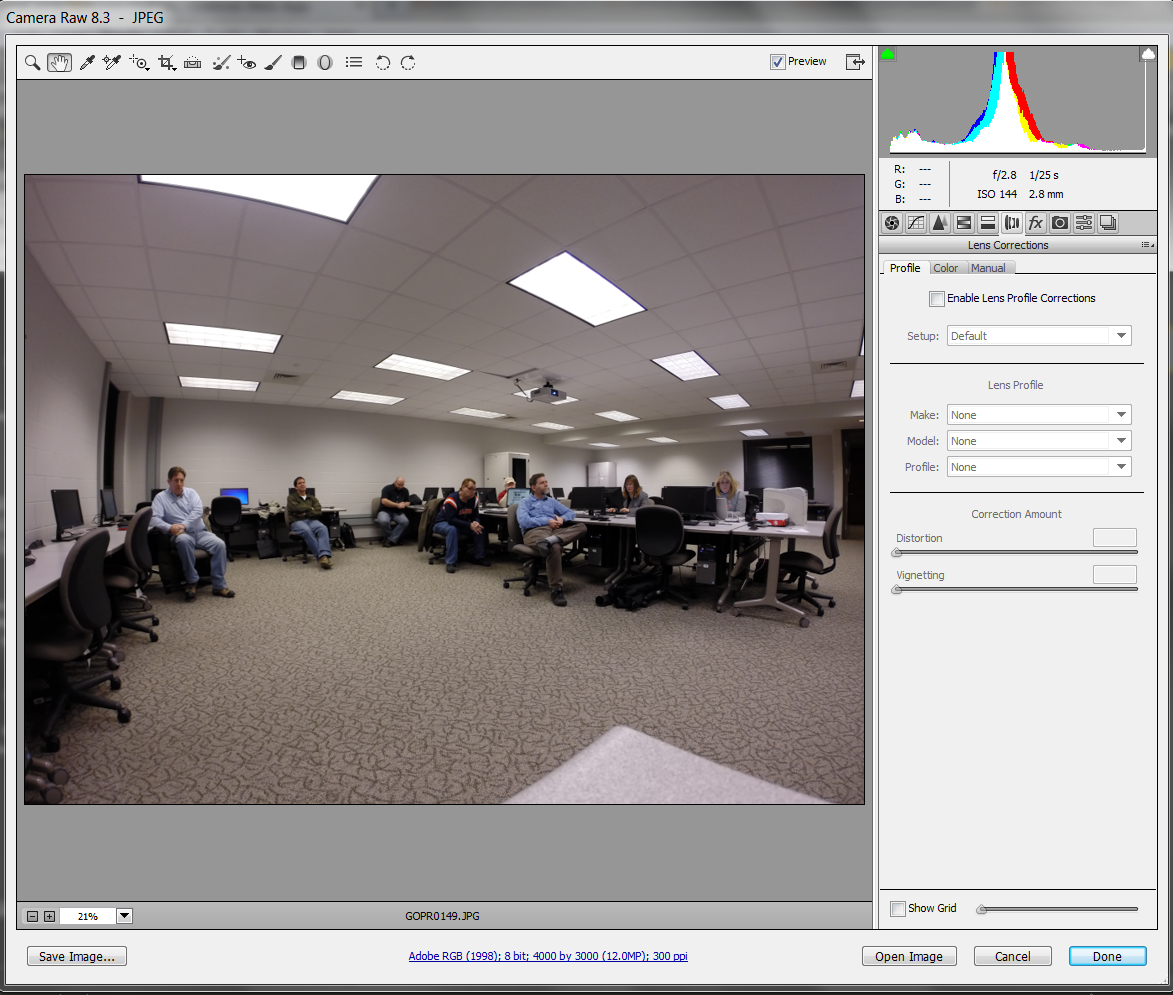Open the Split Toning panel tab
Viewport: 1173px width, 995px height.
click(987, 223)
